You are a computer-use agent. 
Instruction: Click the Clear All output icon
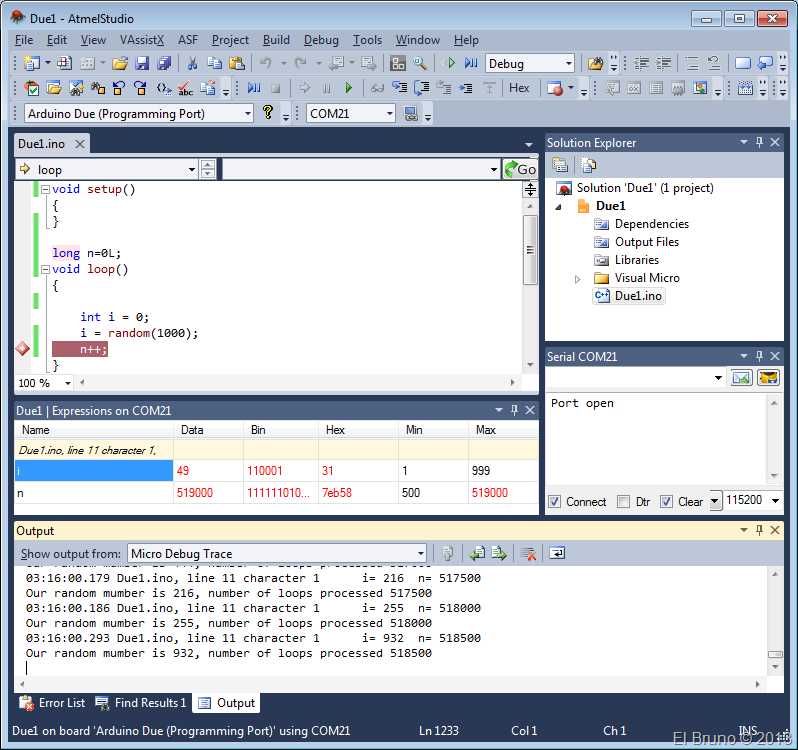click(x=528, y=553)
